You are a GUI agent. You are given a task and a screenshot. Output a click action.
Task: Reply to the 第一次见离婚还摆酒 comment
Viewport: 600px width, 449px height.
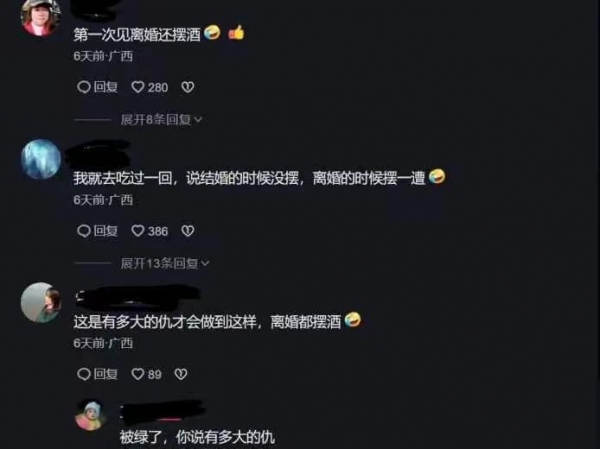[97, 87]
